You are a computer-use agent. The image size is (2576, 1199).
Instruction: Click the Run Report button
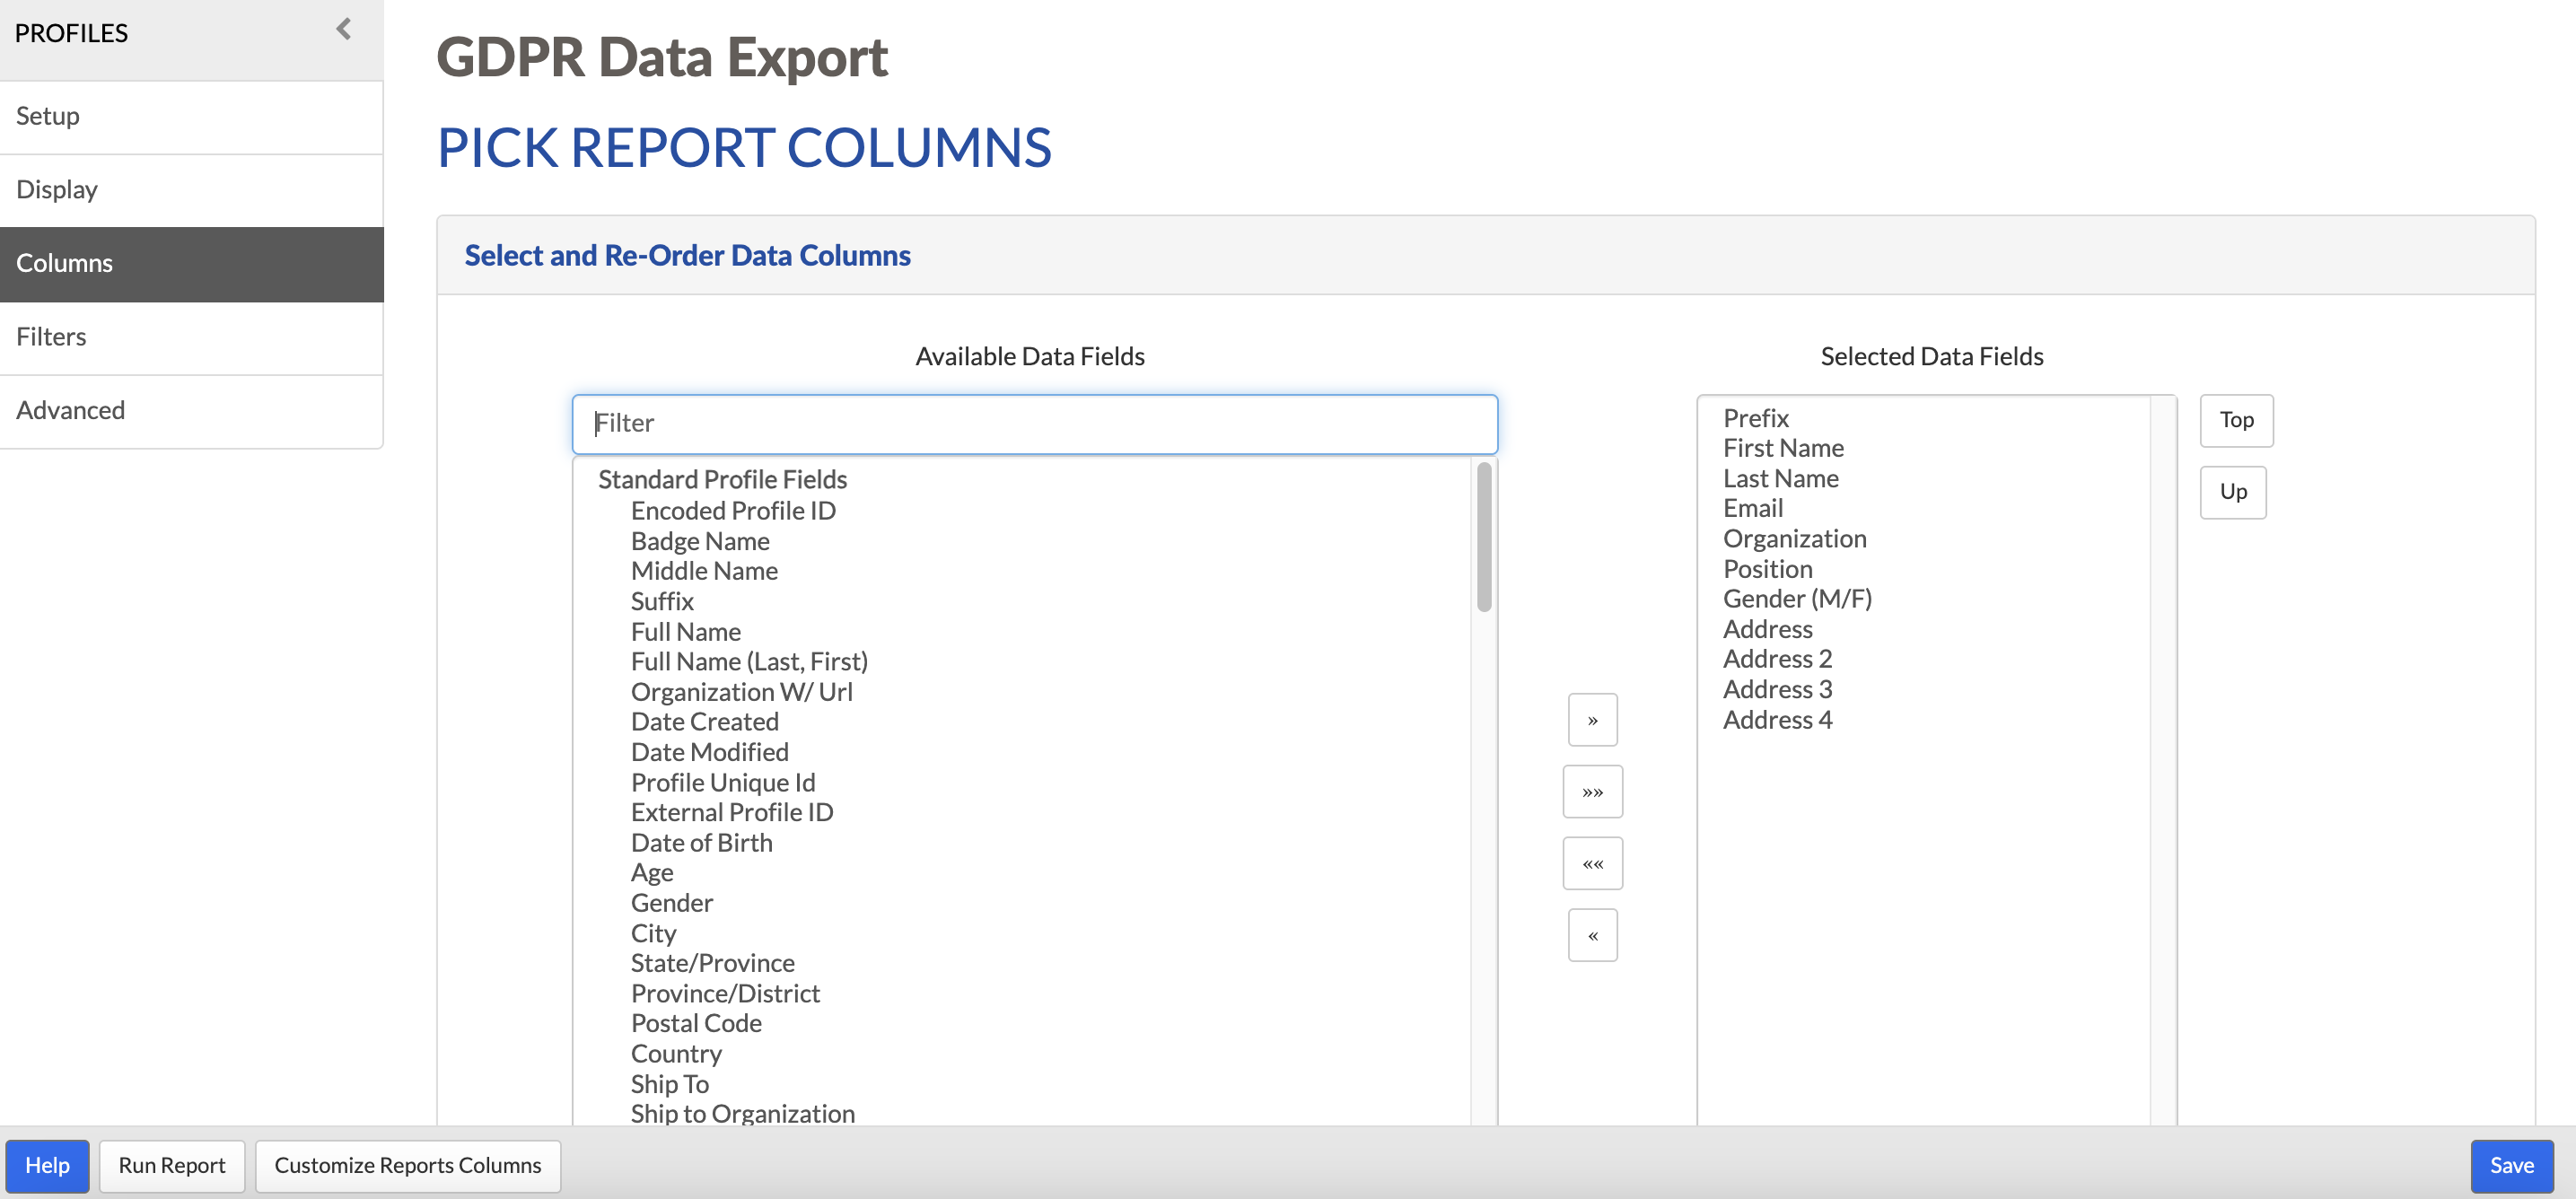(x=172, y=1166)
